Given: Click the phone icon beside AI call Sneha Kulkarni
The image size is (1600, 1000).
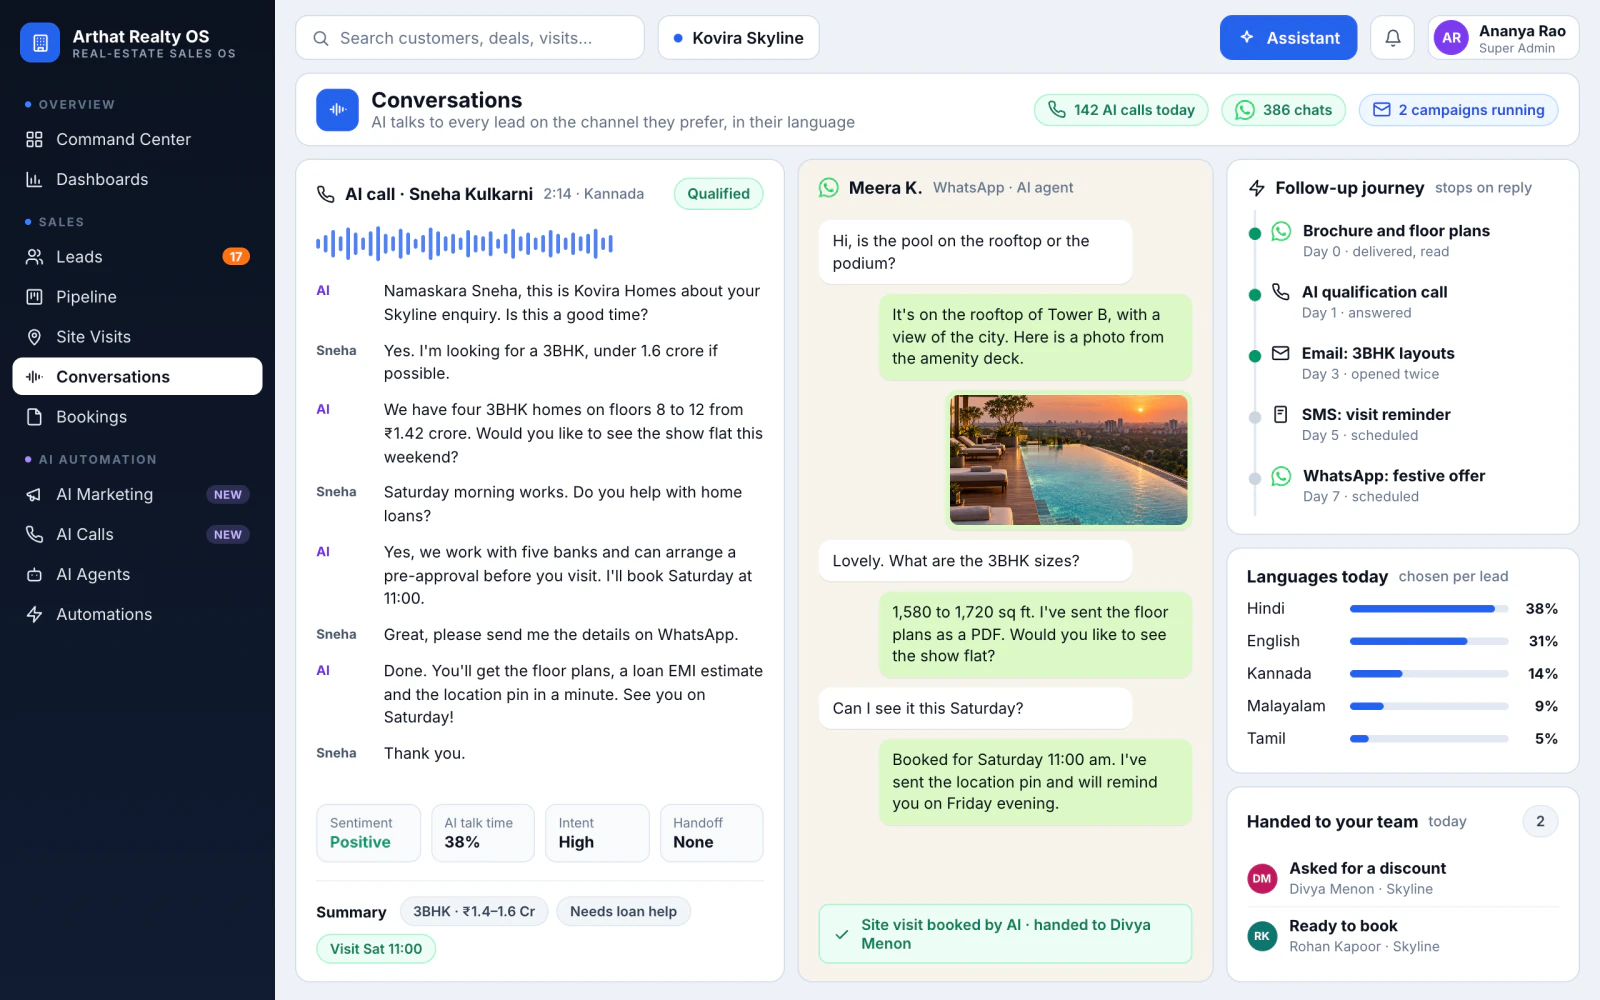Looking at the screenshot, I should pyautogui.click(x=326, y=194).
